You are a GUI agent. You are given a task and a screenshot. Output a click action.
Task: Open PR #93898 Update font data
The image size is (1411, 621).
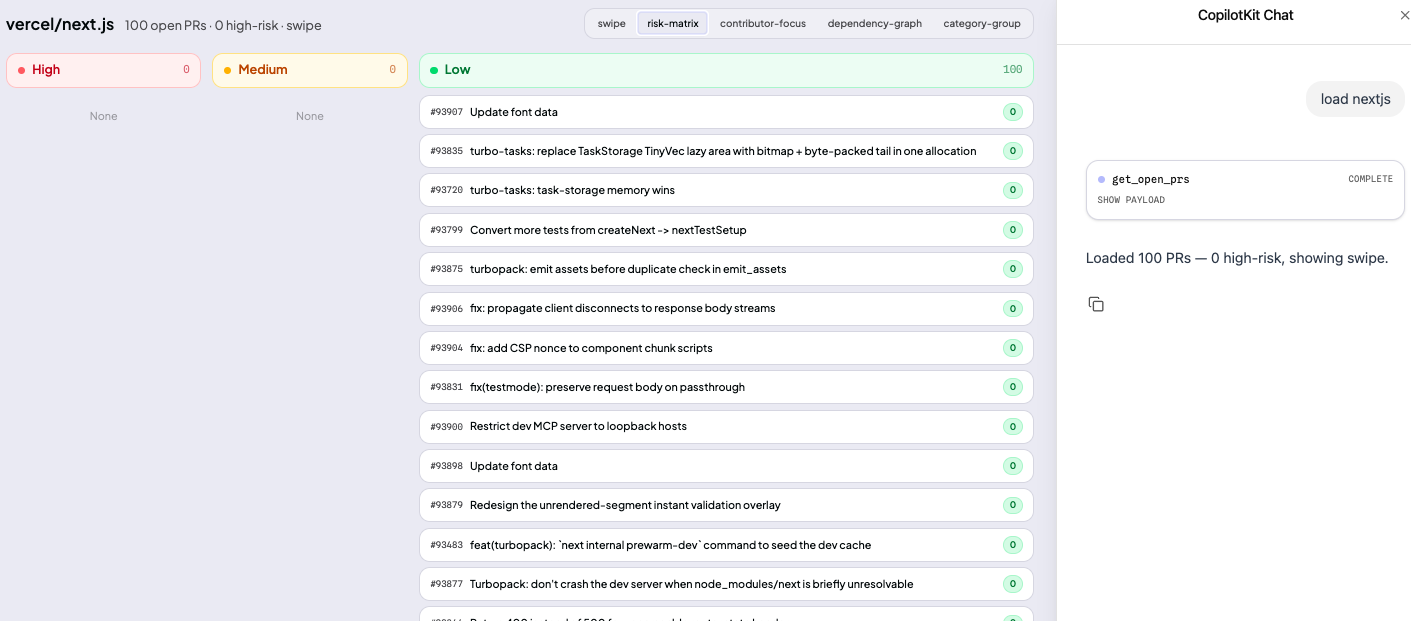point(726,466)
